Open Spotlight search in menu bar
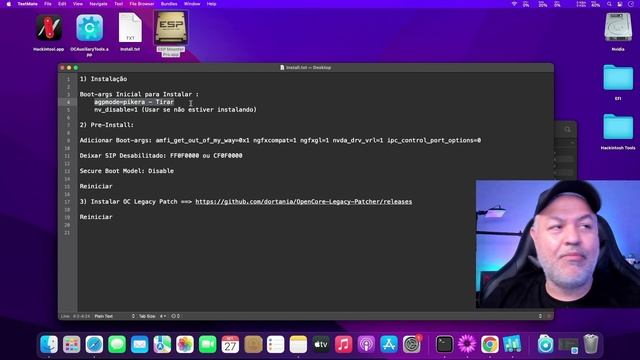 coord(609,4)
